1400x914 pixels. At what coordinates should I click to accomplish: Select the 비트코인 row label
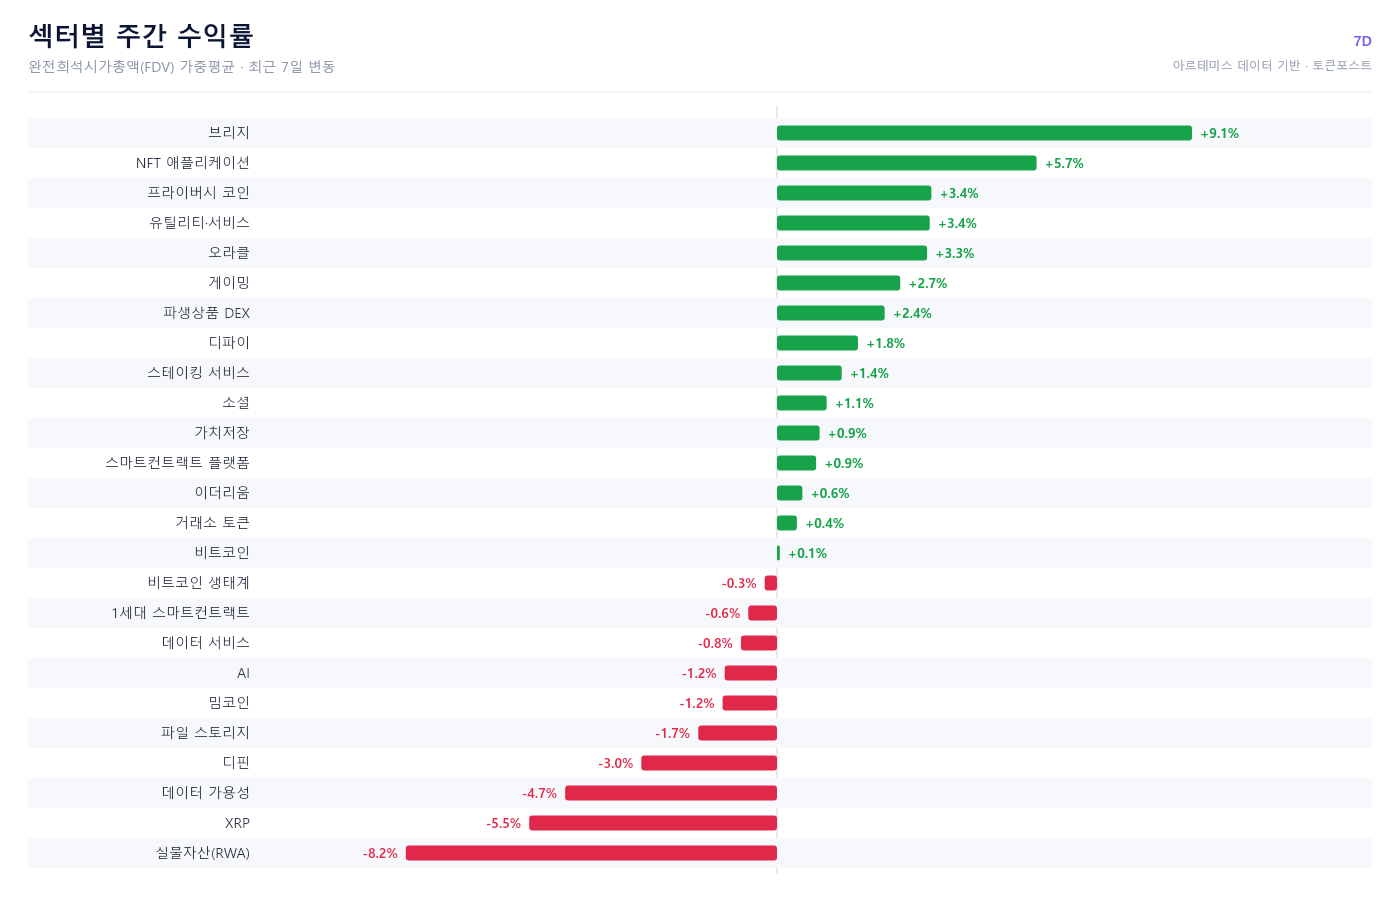pos(222,553)
